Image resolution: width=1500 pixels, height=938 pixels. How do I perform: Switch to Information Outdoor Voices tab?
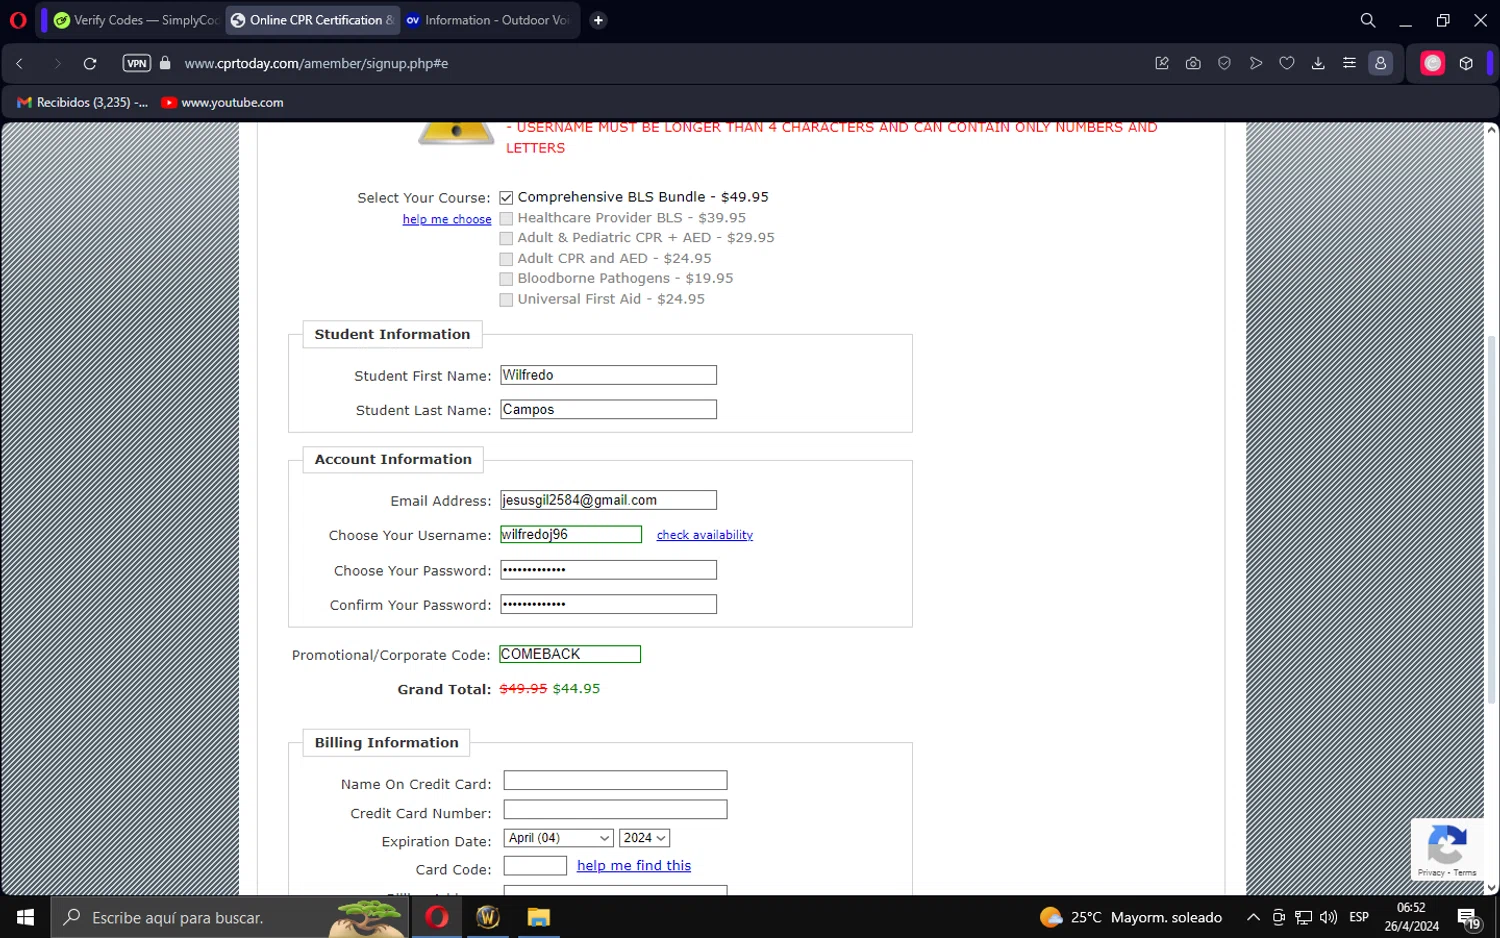click(x=488, y=20)
